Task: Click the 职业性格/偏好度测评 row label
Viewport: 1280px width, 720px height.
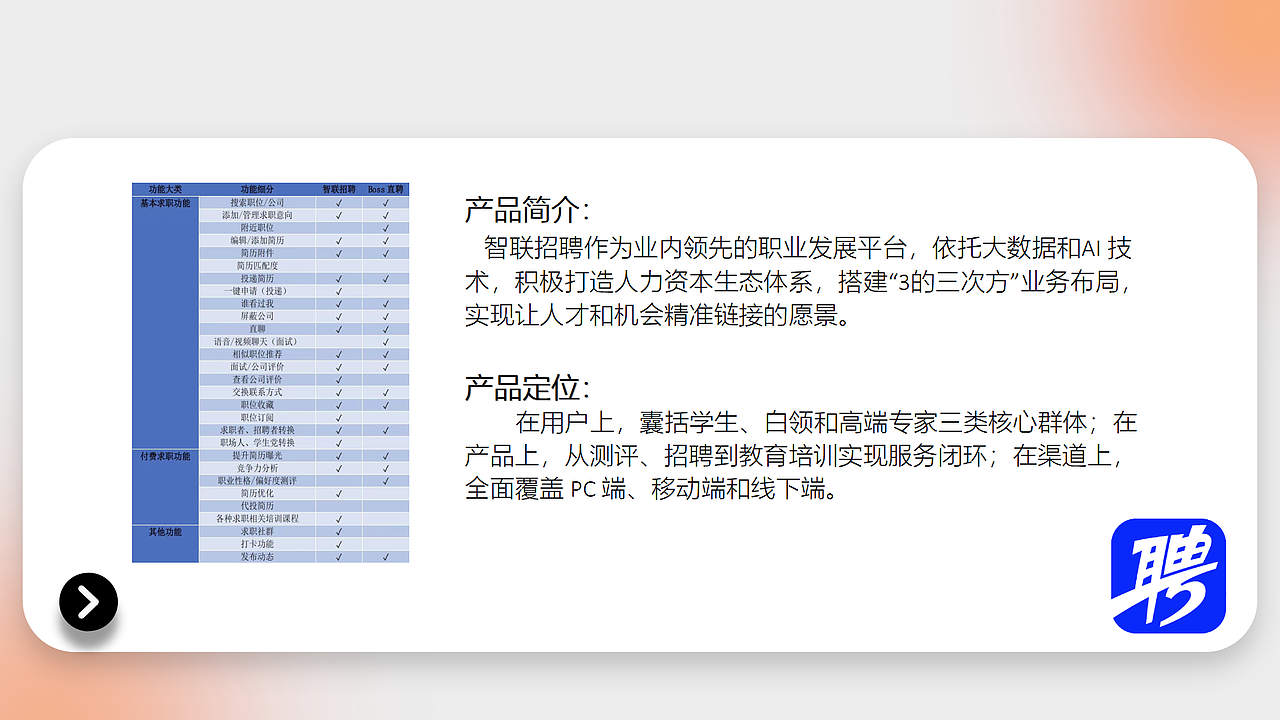Action: (x=257, y=481)
